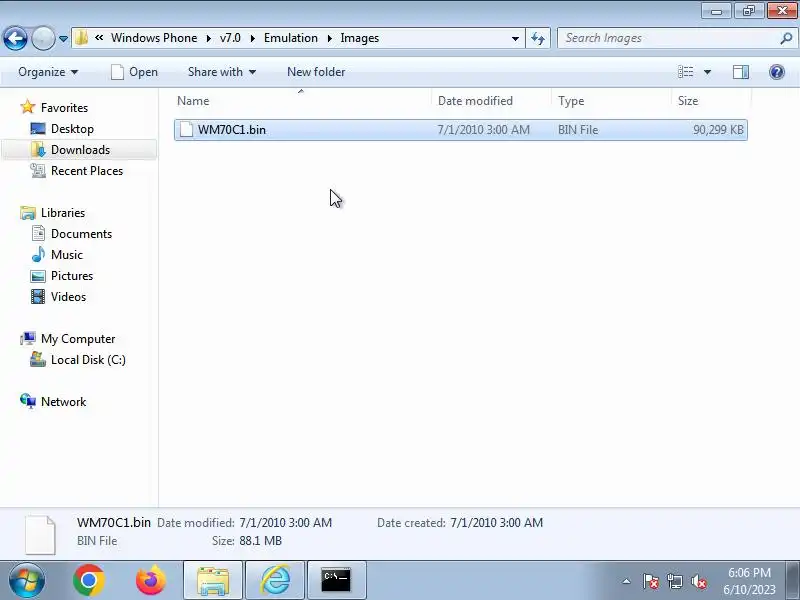Close the Explorer window
The image size is (800, 600).
782,10
